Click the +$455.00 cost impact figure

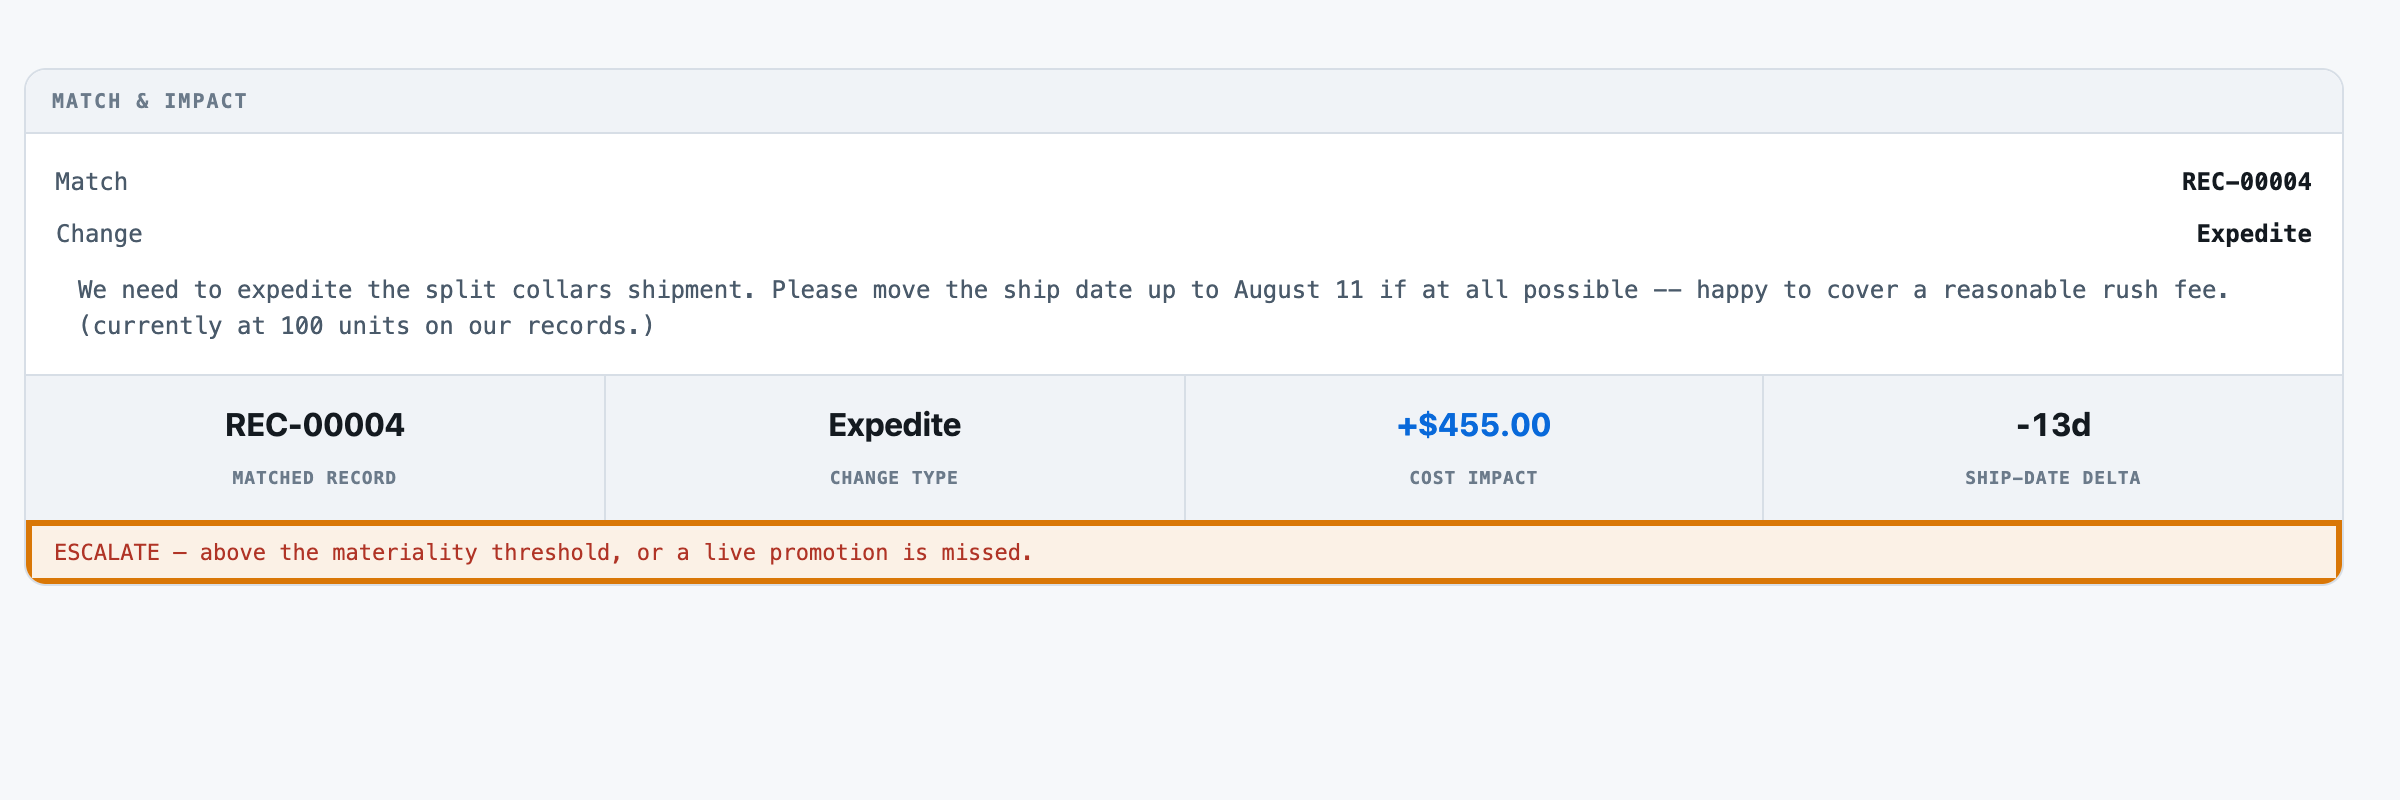coord(1474,425)
